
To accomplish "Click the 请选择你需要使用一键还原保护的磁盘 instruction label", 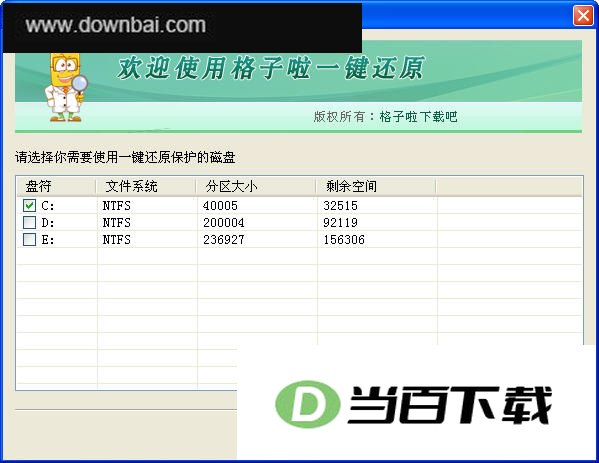I will pyautogui.click(x=125, y=157).
